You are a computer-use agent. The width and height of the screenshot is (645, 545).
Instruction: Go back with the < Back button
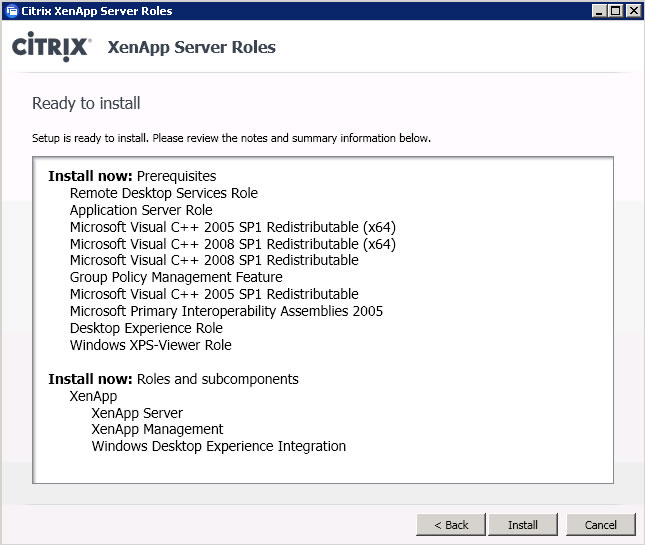click(451, 524)
